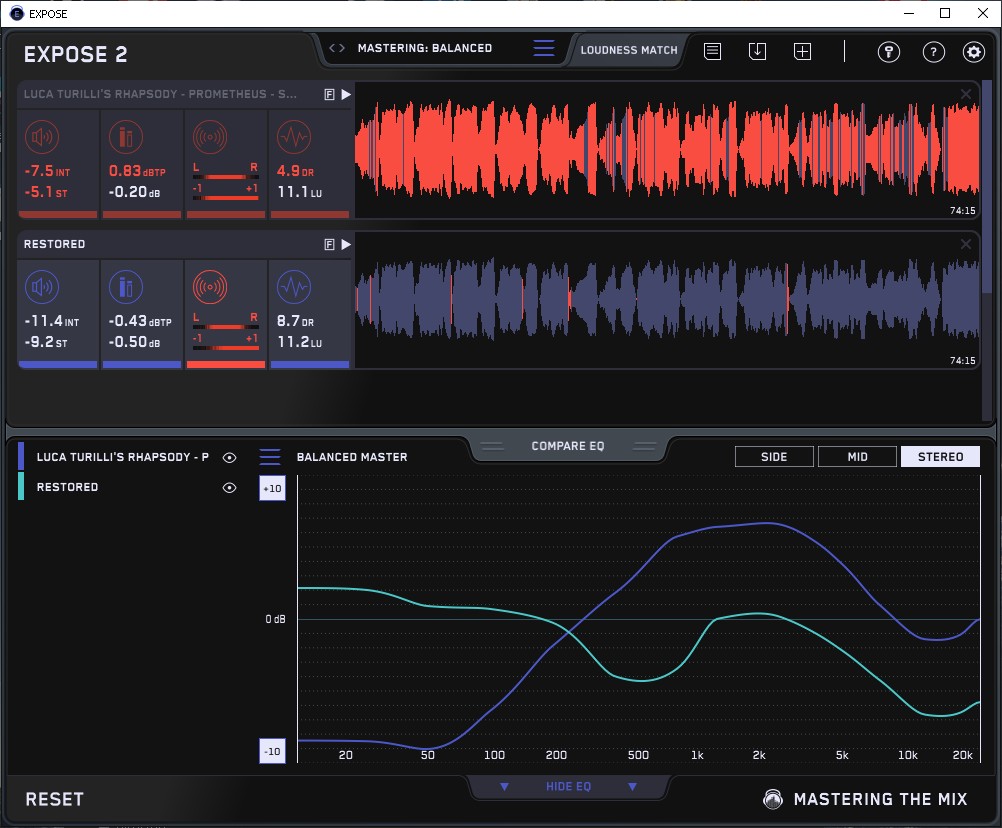Click the Luca Turilli's Rhapsody waveform
The image size is (1002, 828).
coord(667,150)
